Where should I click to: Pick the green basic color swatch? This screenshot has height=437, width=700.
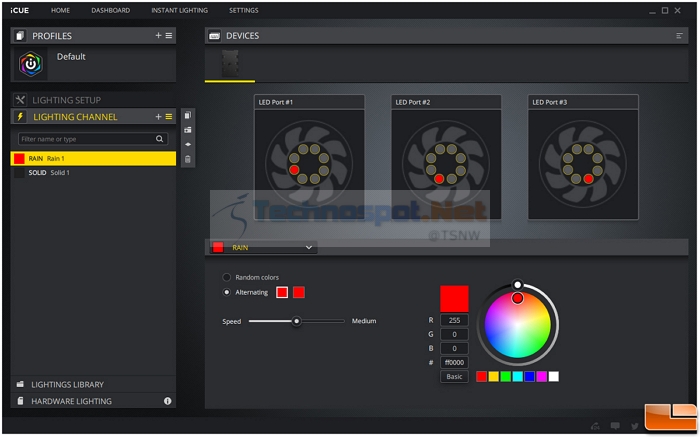tap(505, 376)
